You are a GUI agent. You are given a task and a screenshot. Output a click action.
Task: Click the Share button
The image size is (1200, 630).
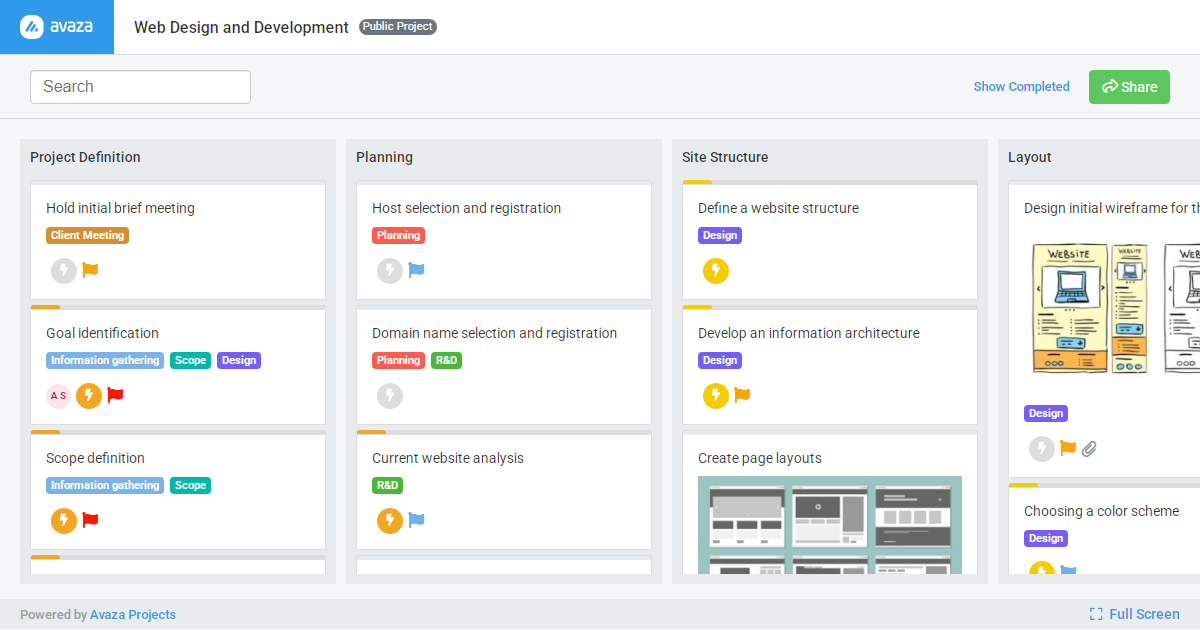[1129, 87]
